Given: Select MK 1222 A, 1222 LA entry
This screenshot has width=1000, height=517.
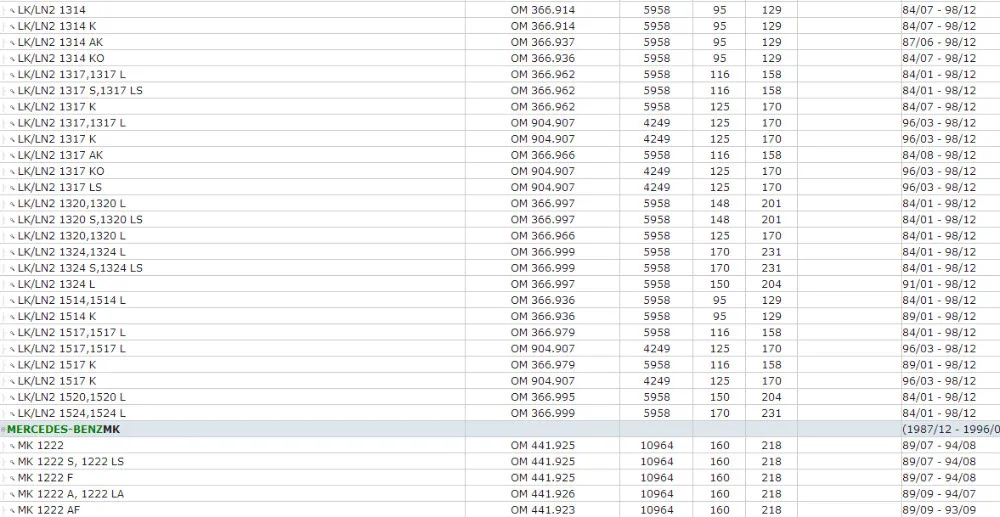Looking at the screenshot, I should tap(71, 494).
